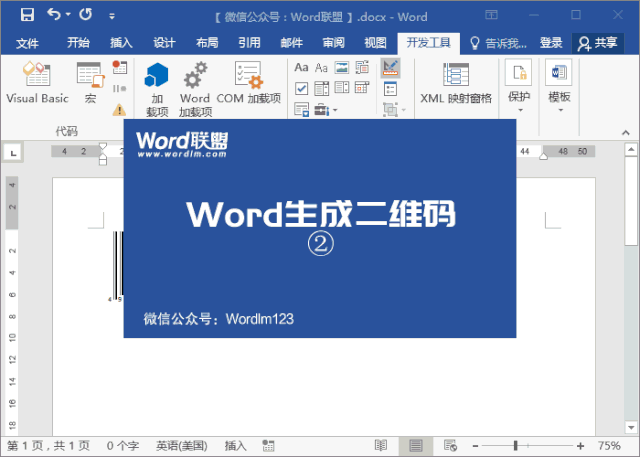The height and width of the screenshot is (457, 640).
Task: Click the 75% zoom level
Action: click(x=609, y=446)
